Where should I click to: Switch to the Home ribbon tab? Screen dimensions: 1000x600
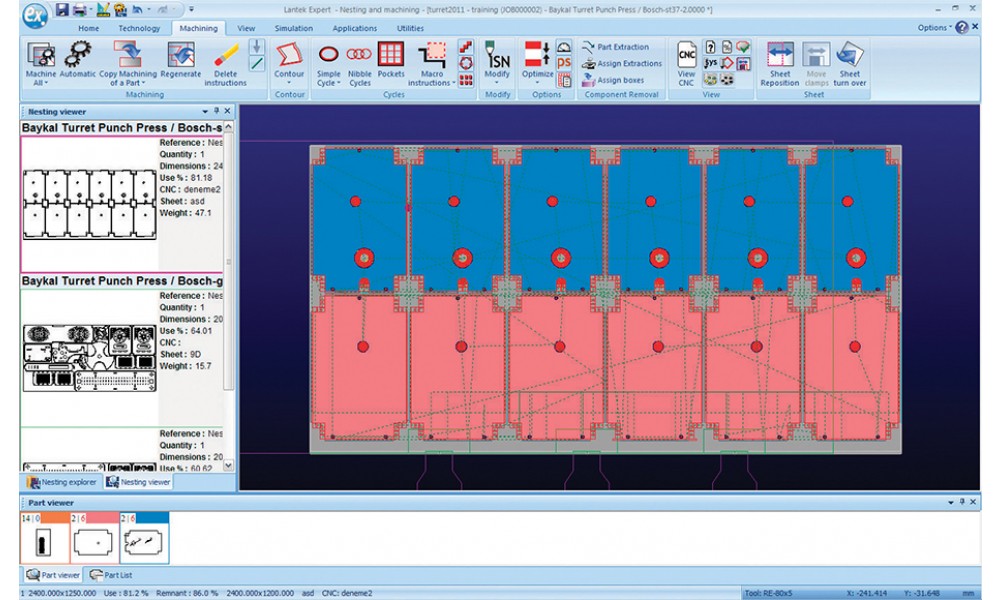coord(88,28)
